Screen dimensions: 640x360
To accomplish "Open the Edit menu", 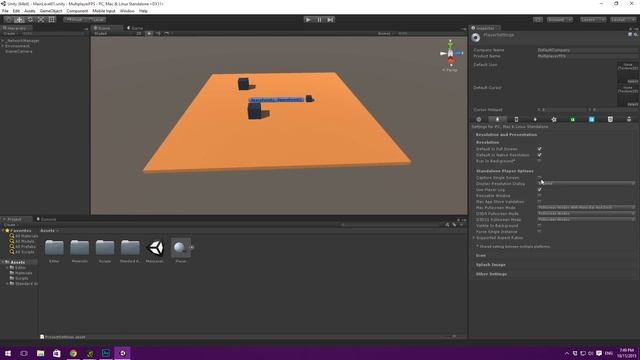I will 16,11.
